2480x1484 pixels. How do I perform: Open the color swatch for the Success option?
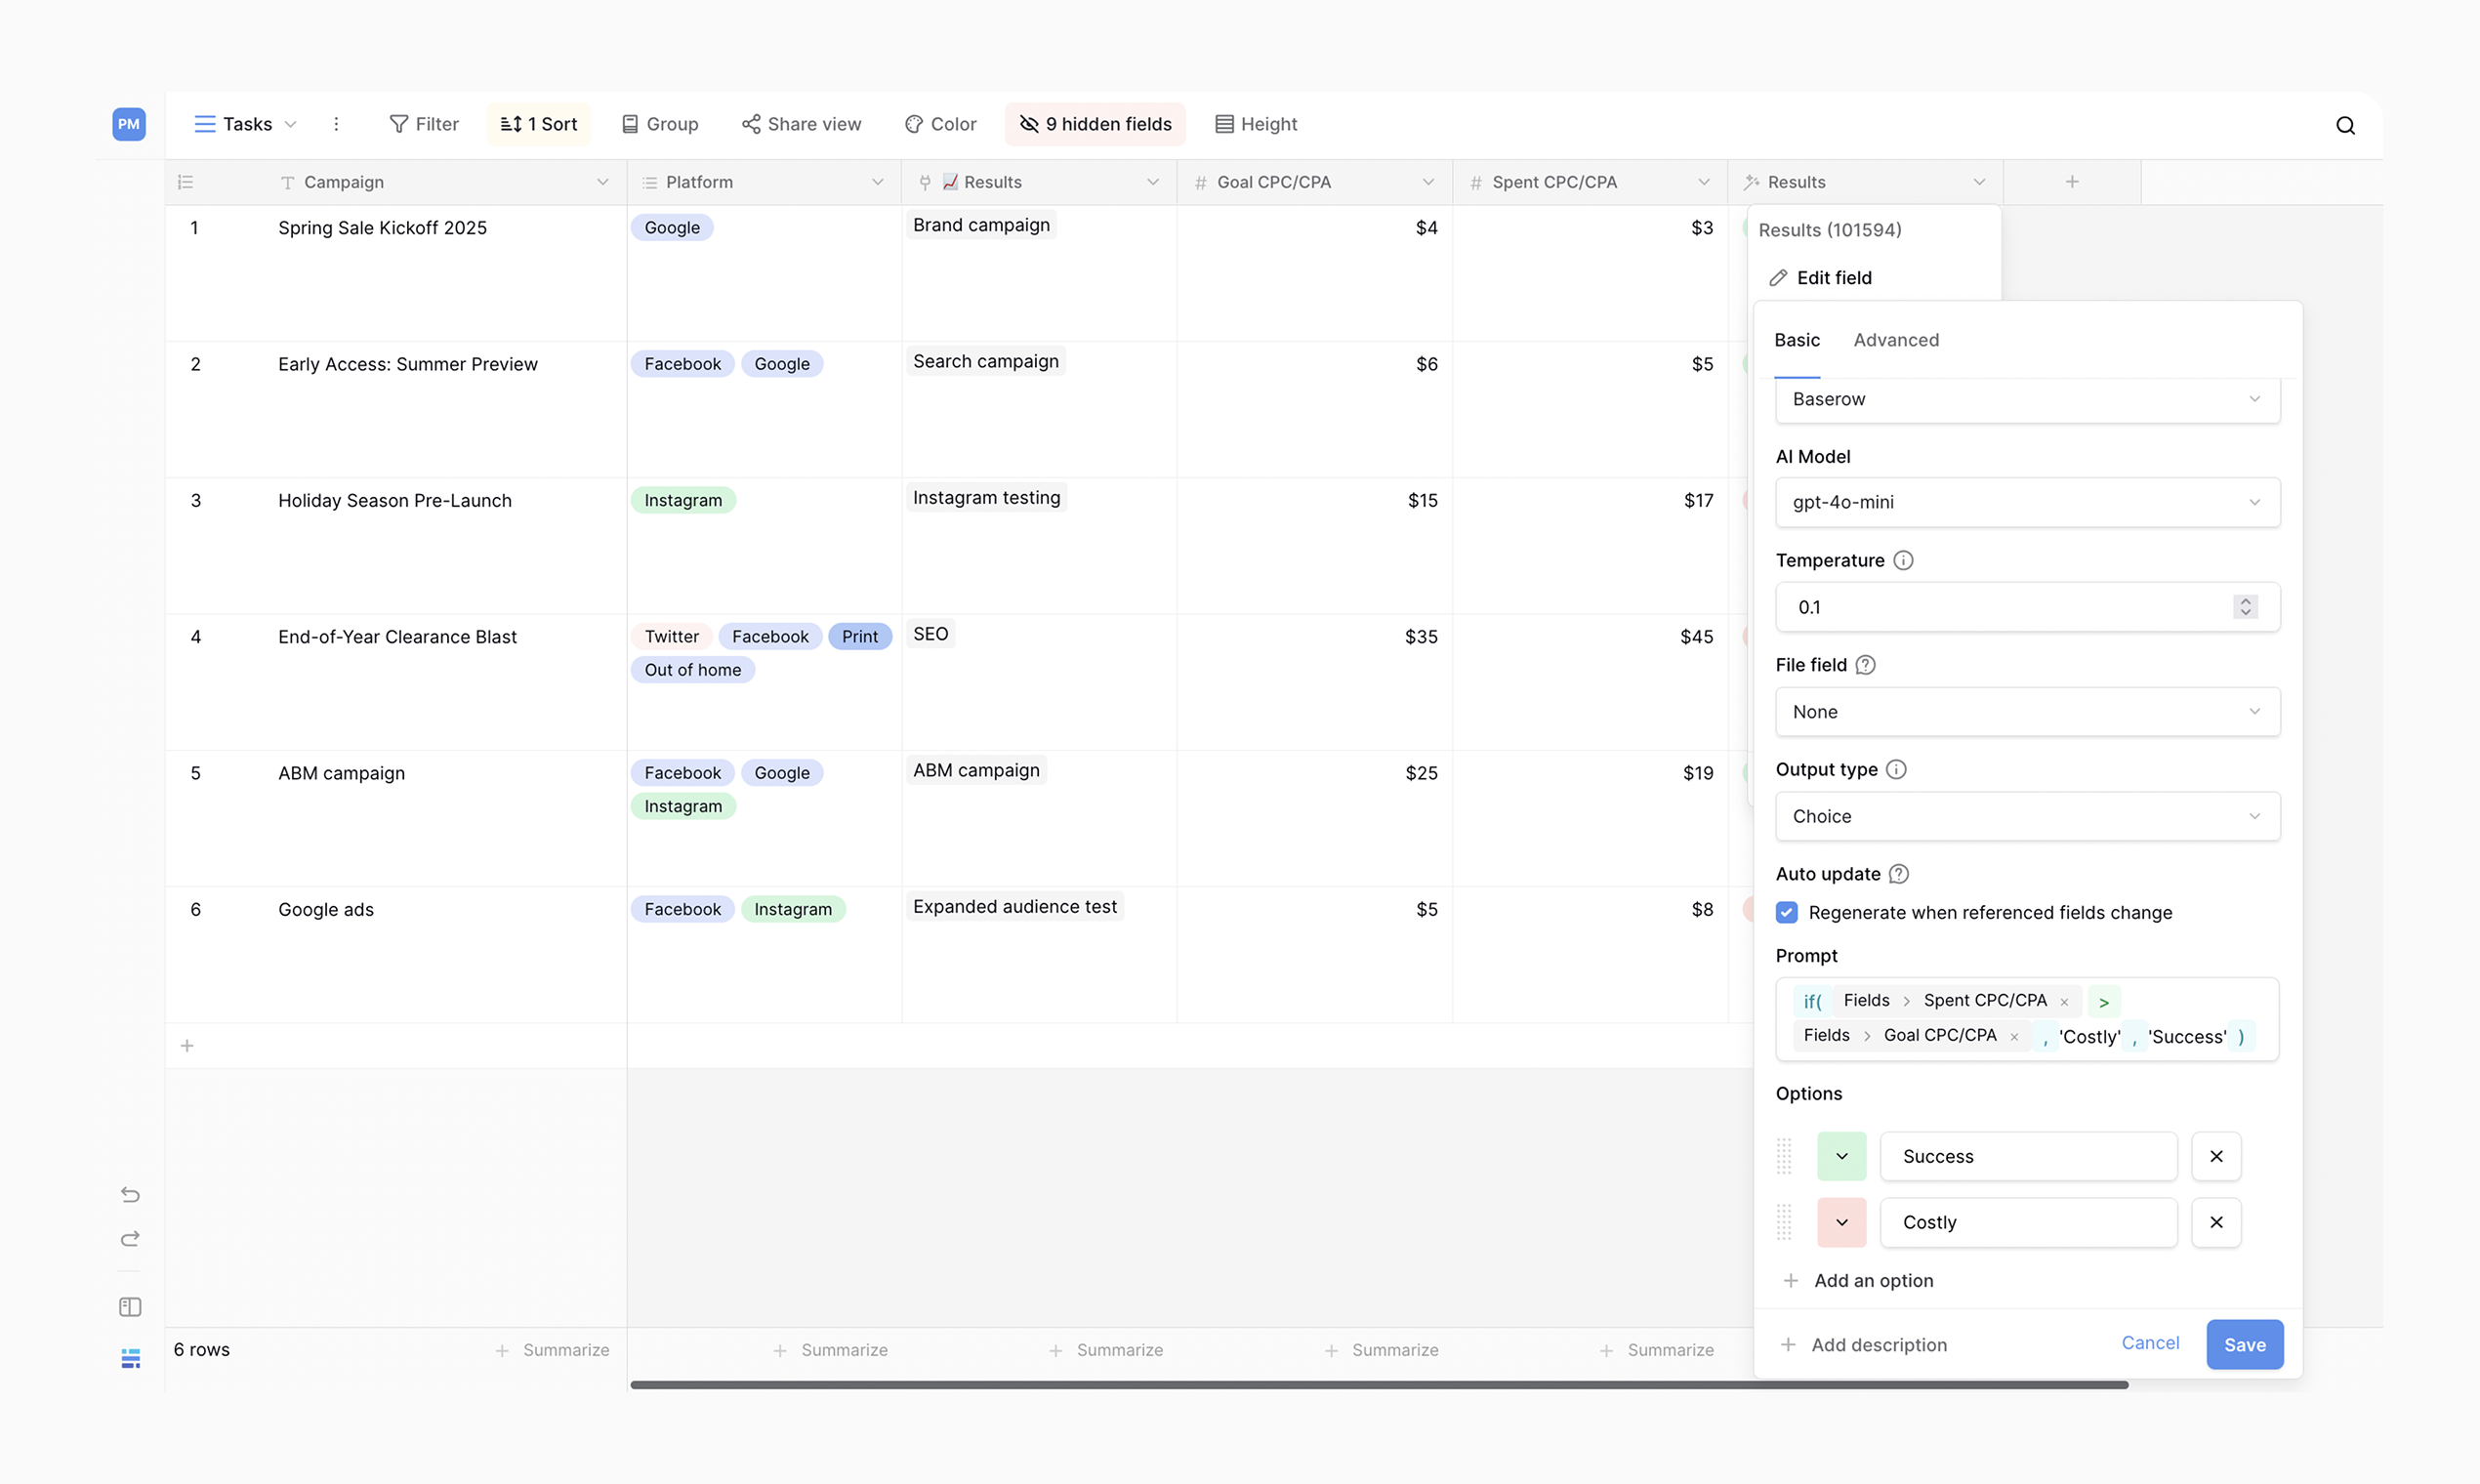[1840, 1156]
